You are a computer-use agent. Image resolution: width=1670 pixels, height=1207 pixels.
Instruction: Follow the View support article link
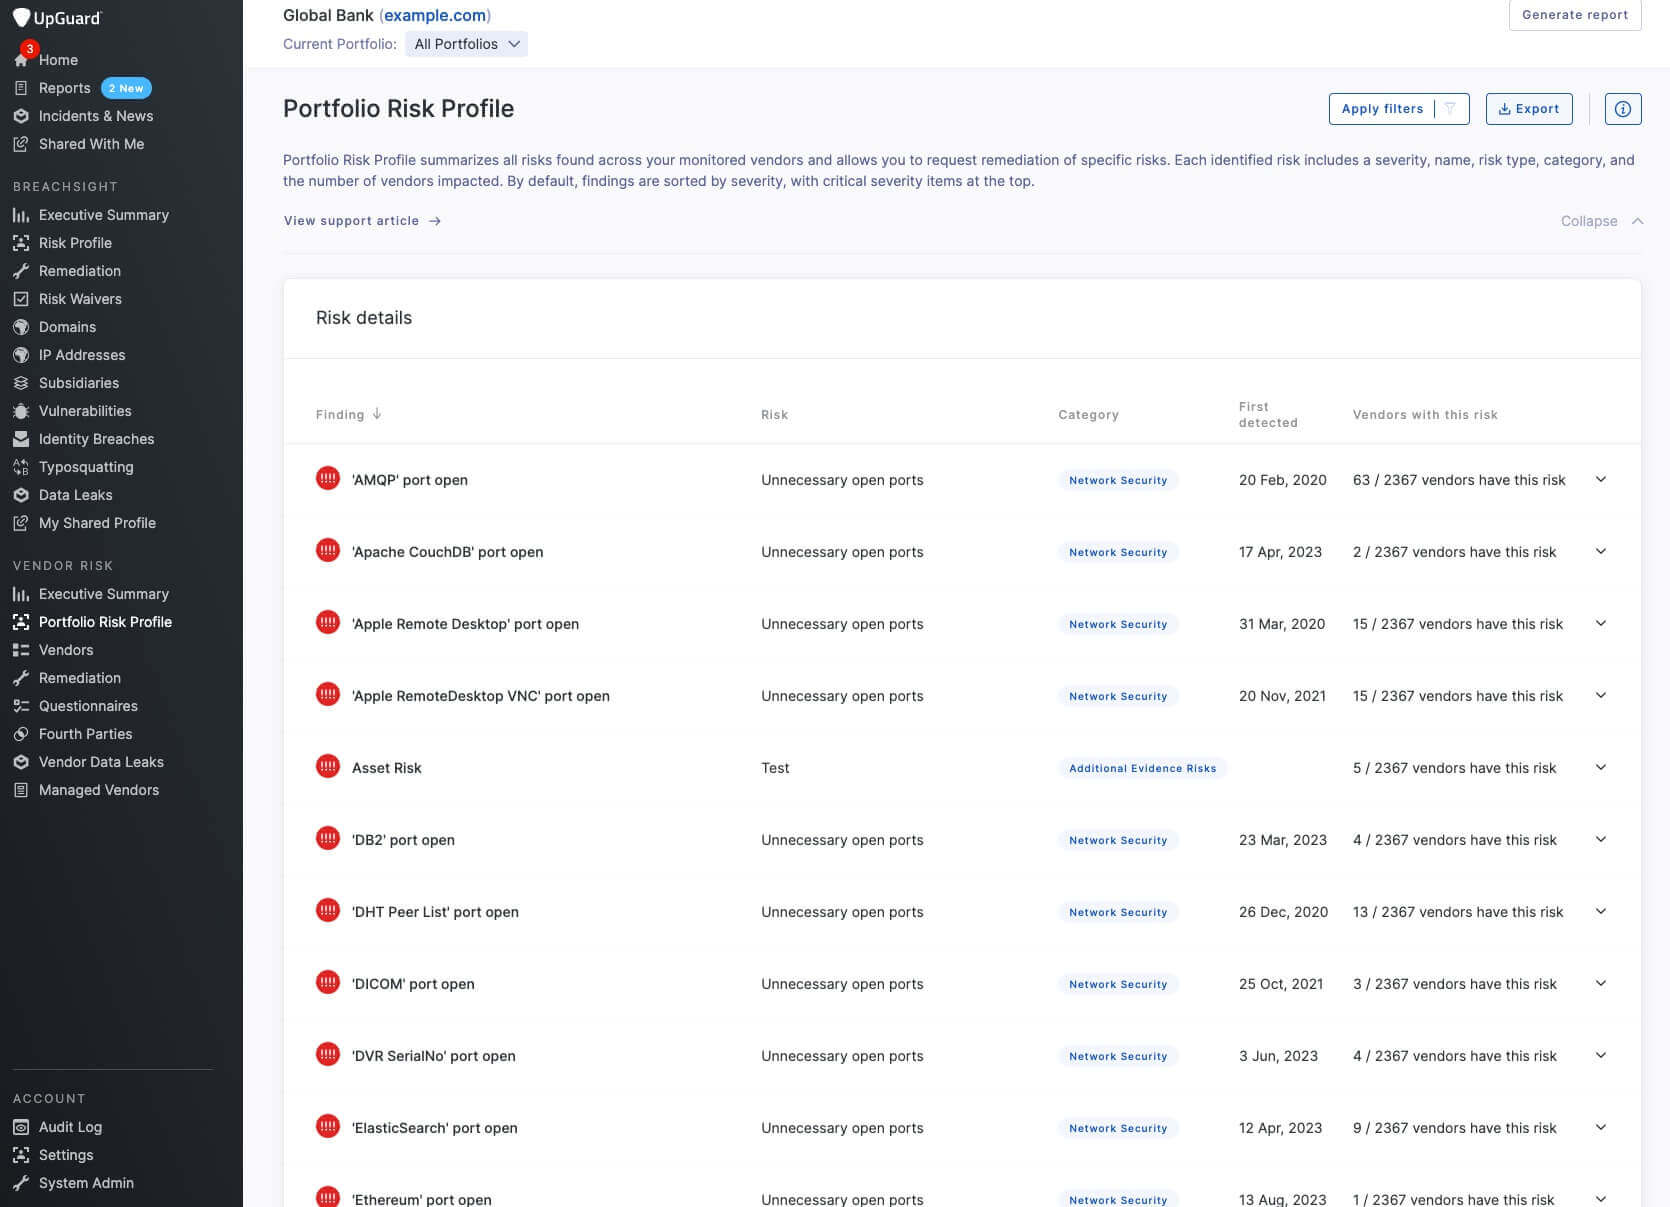[362, 221]
